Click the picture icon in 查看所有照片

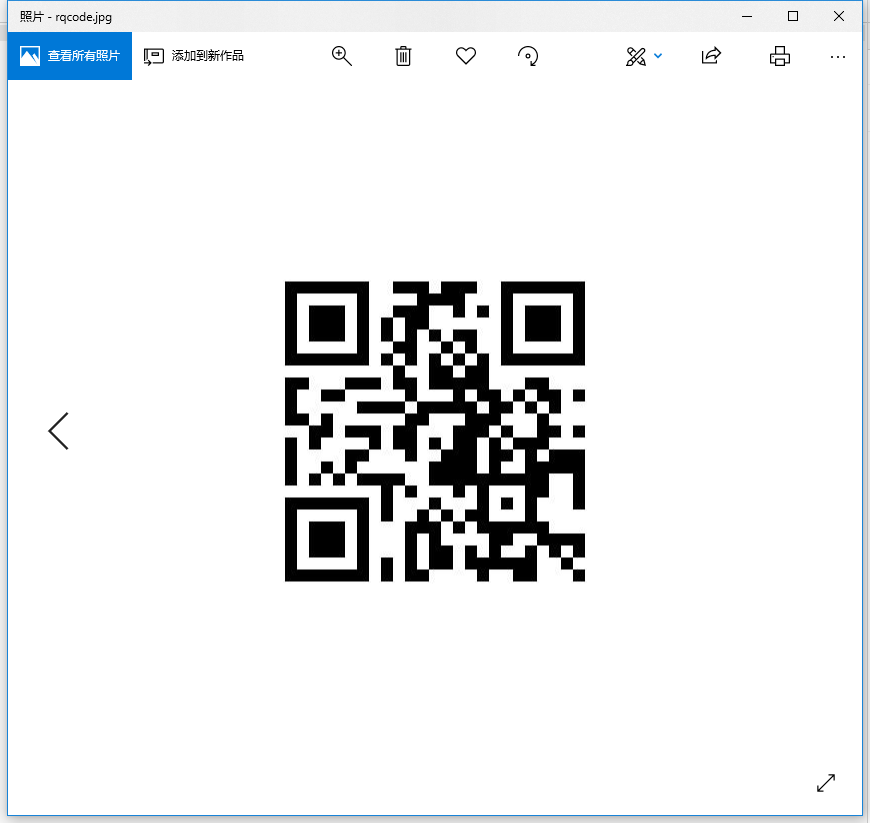[x=30, y=55]
